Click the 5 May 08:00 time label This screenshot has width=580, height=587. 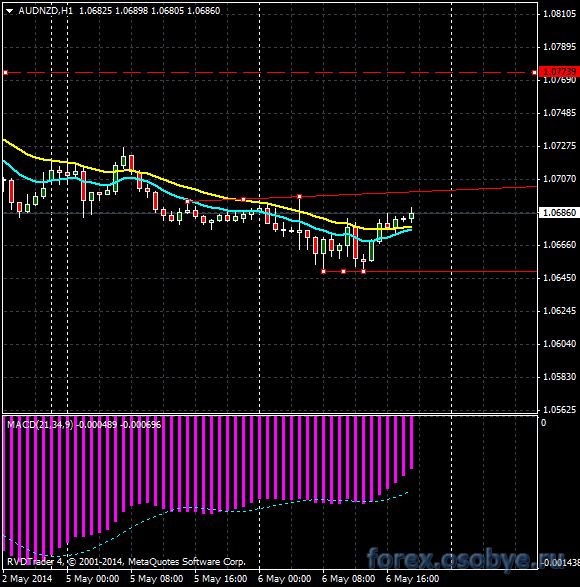[157, 579]
